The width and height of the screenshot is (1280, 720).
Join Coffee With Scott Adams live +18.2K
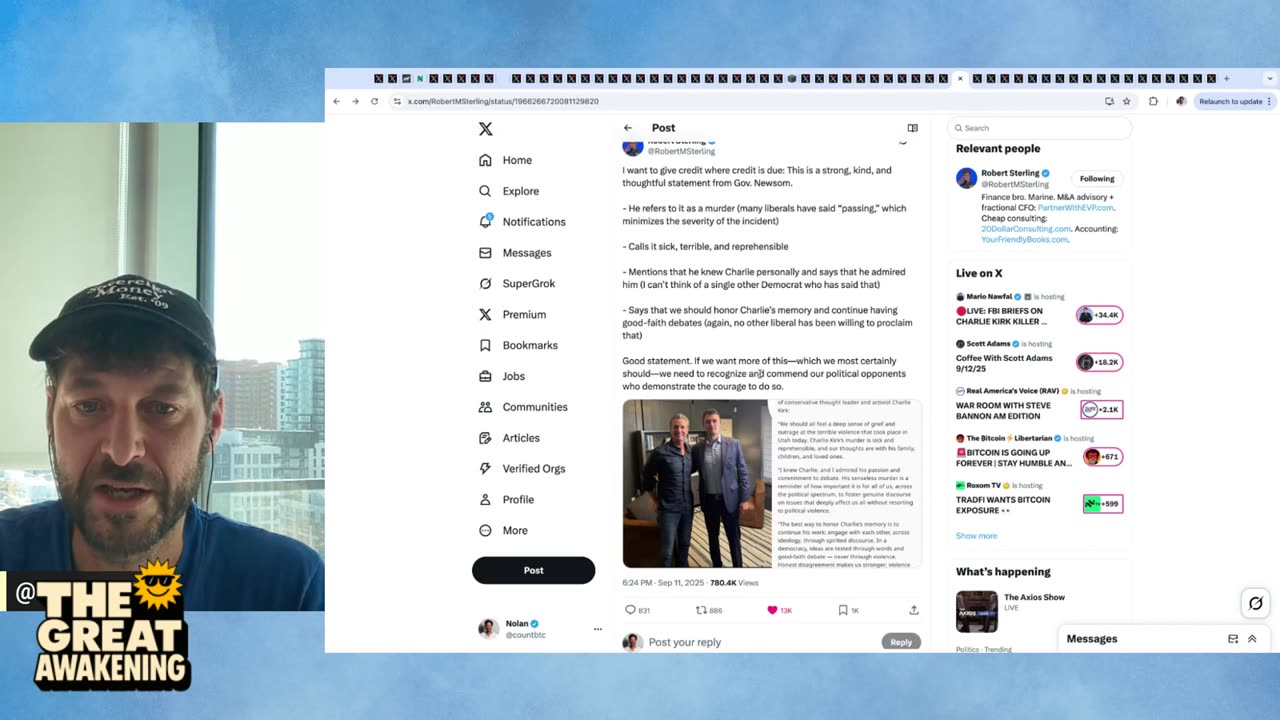pos(1099,362)
